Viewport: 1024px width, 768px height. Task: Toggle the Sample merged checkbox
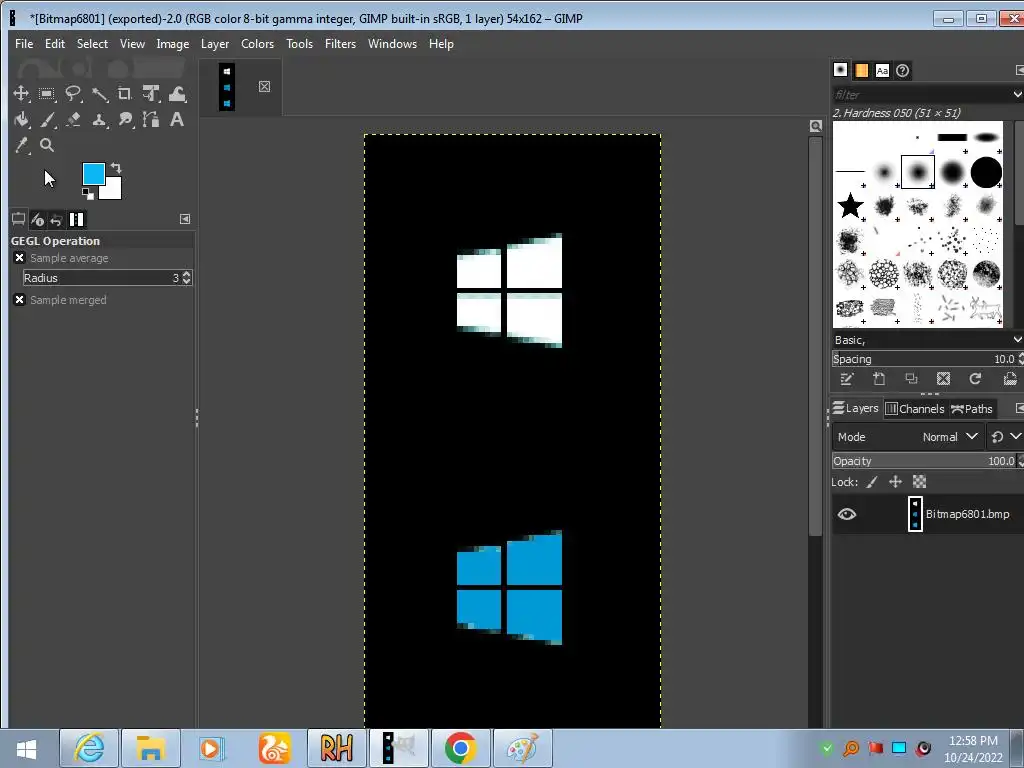point(20,300)
